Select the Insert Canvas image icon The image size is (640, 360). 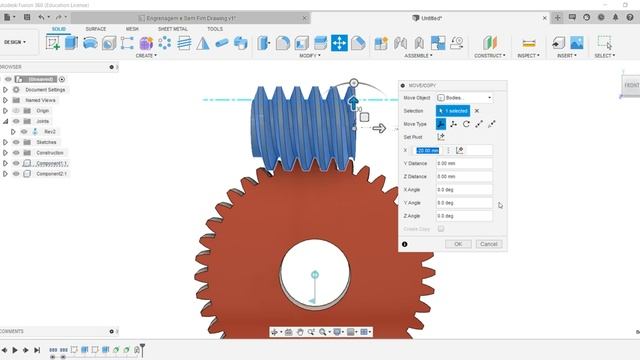577,43
